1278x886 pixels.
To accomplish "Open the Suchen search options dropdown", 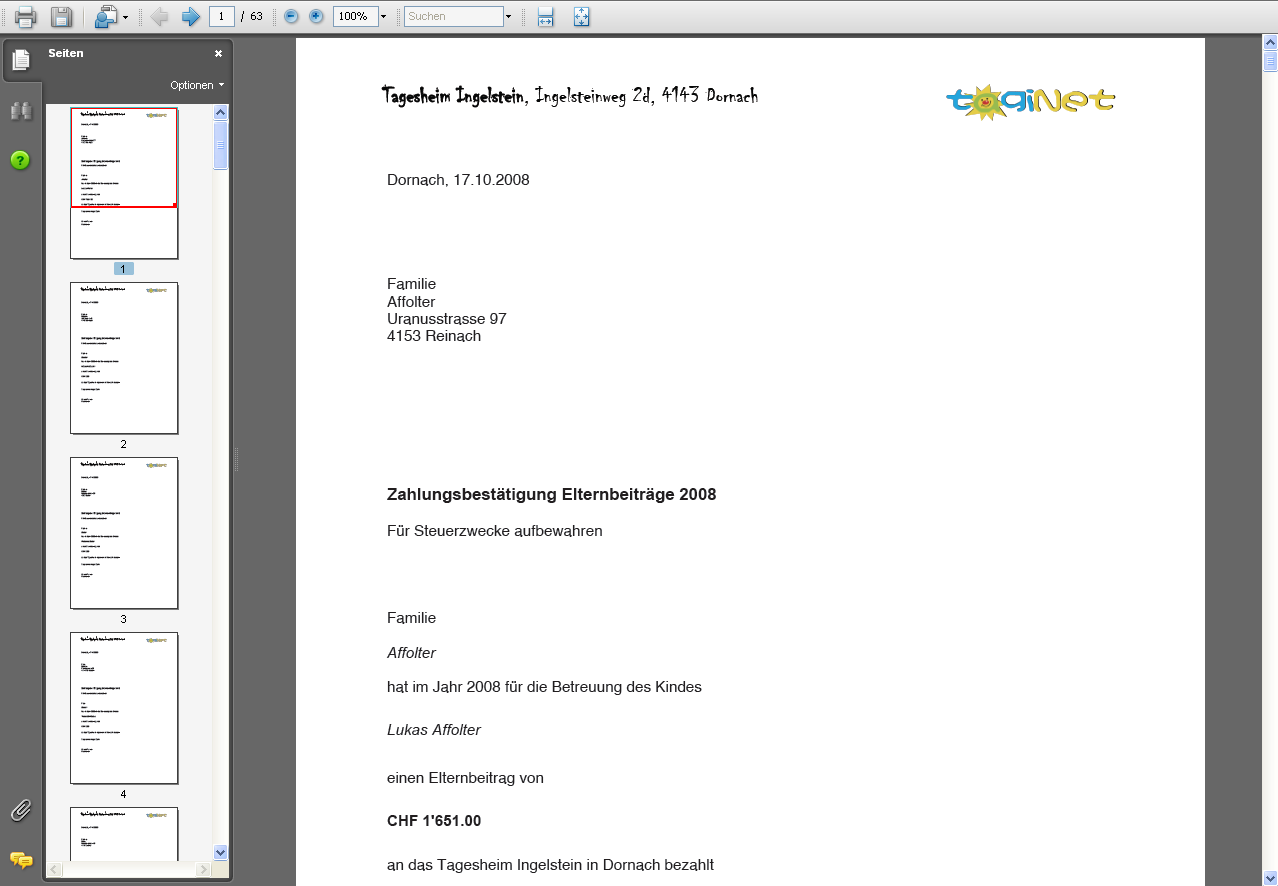I will 508,17.
